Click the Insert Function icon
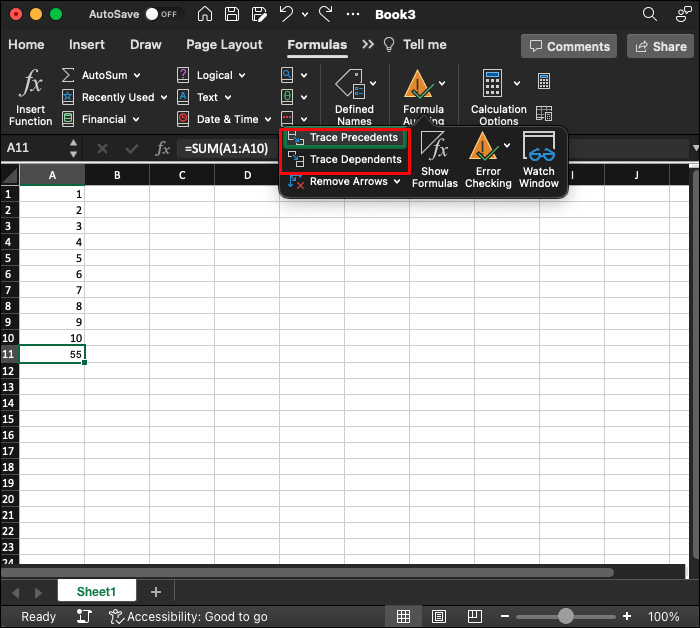The width and height of the screenshot is (700, 628). click(31, 97)
